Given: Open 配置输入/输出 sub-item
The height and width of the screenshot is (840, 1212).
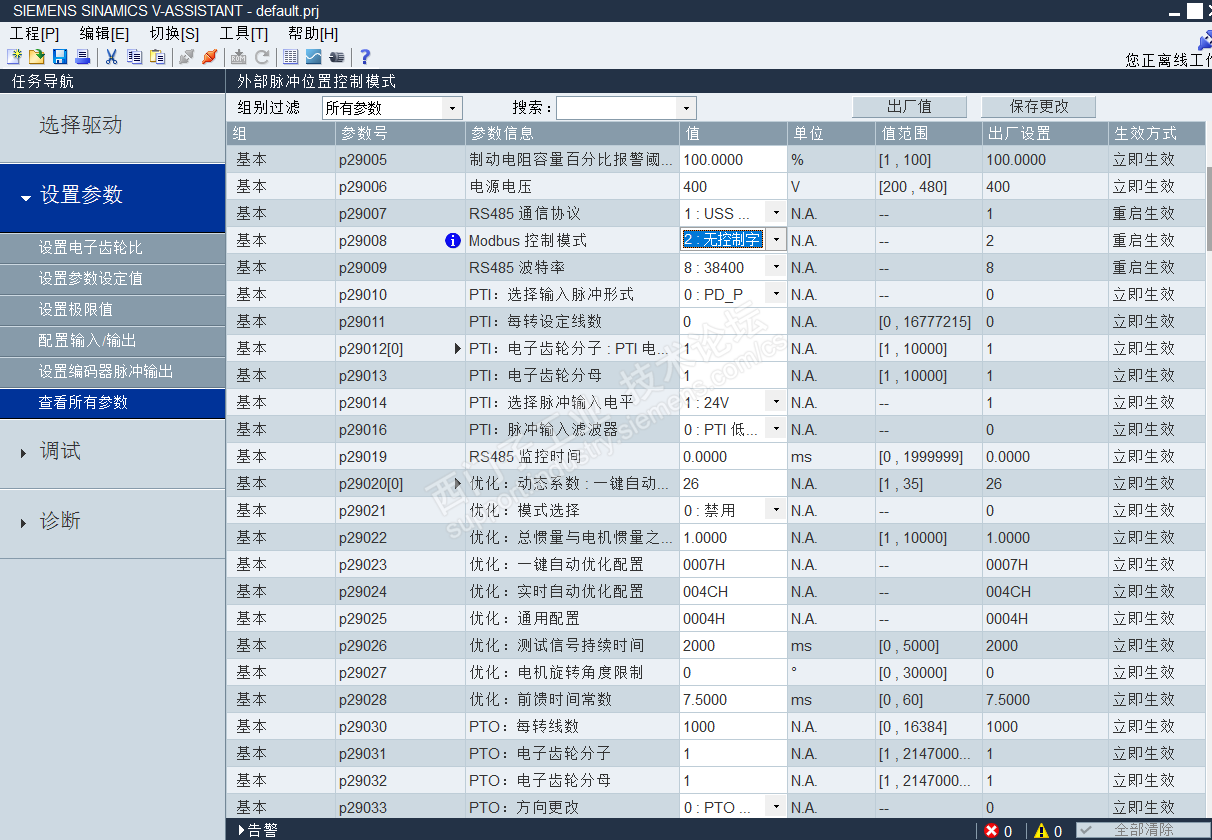Looking at the screenshot, I should click(112, 341).
